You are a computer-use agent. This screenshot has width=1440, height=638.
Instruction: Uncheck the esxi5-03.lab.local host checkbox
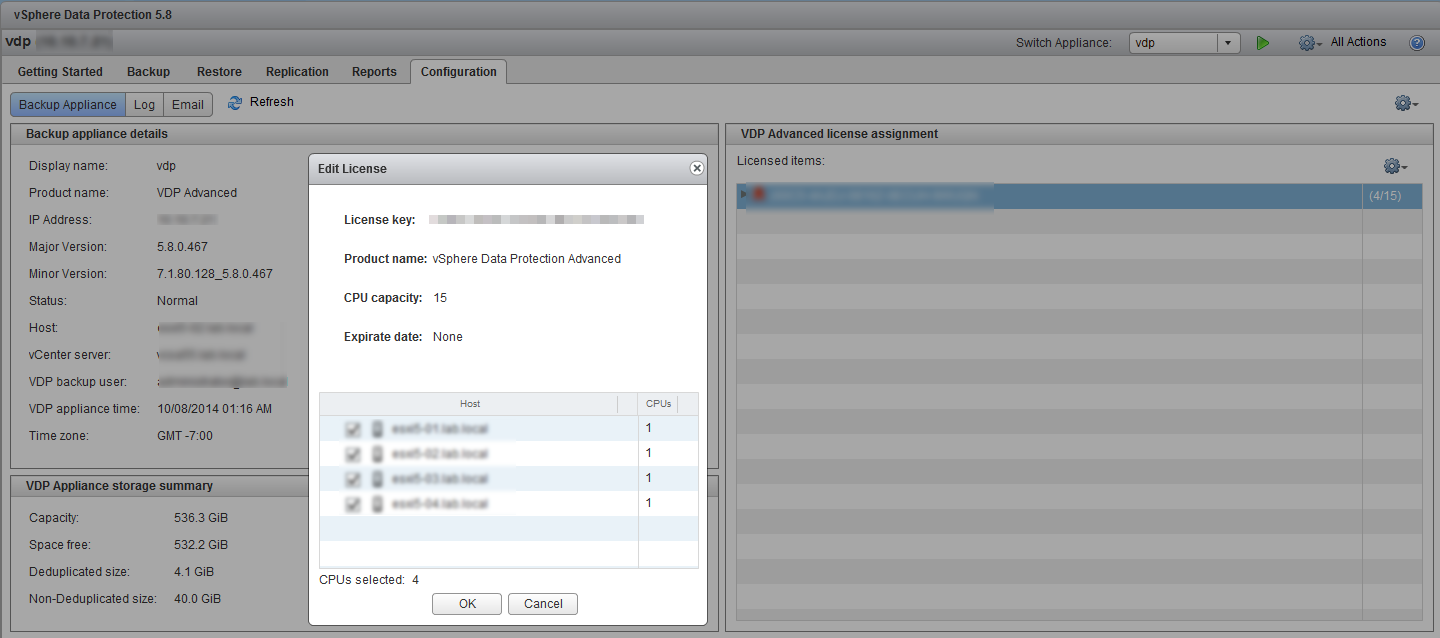coord(353,479)
